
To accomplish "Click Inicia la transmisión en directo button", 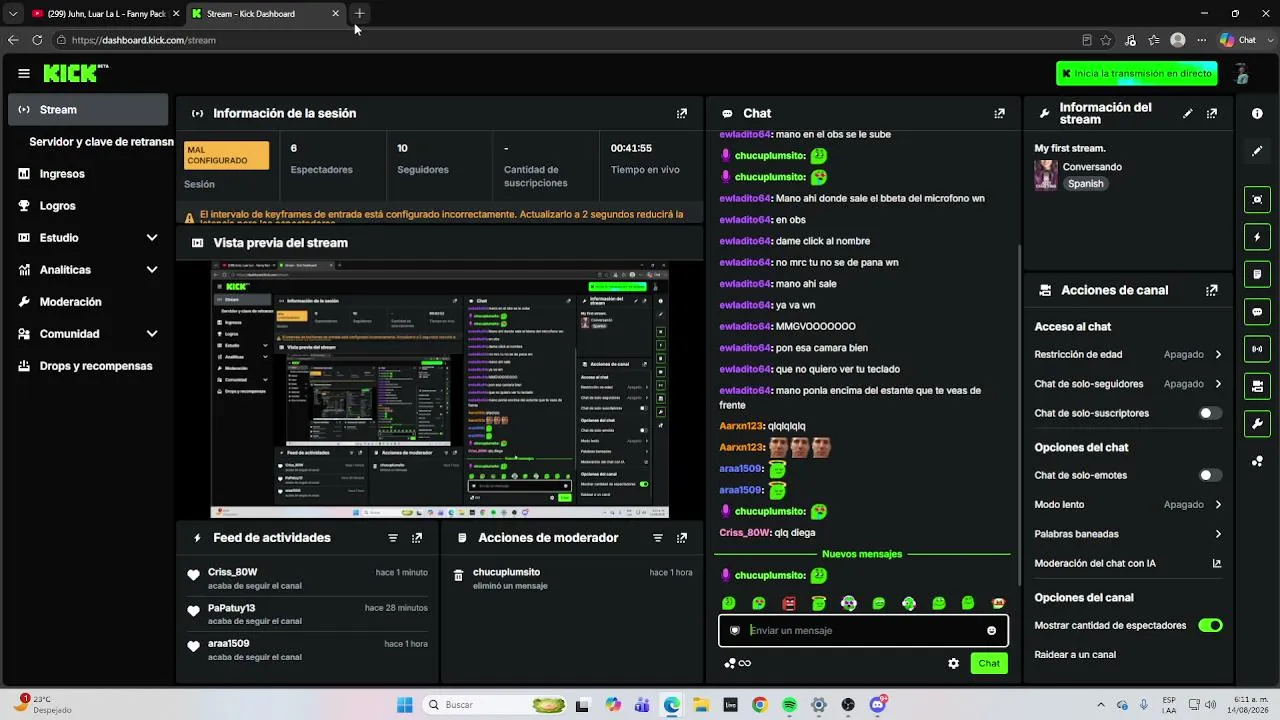I will tap(1137, 73).
